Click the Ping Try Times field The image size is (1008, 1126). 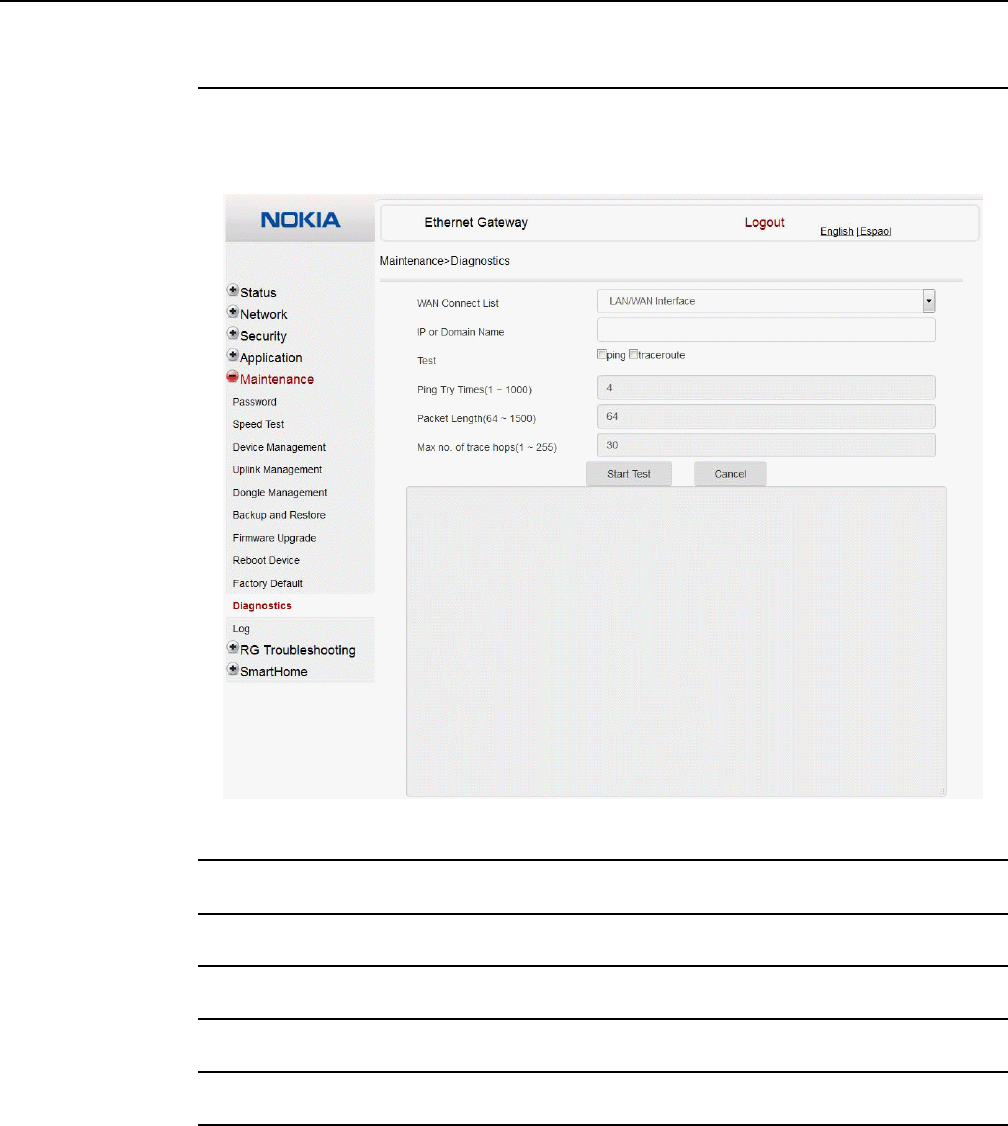[766, 388]
